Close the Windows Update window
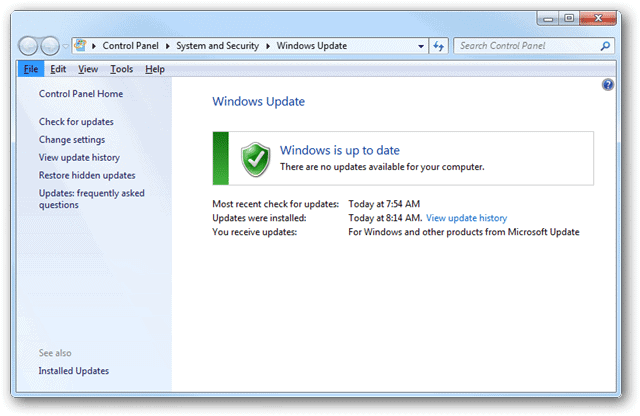This screenshot has width=640, height=416. (x=598, y=18)
